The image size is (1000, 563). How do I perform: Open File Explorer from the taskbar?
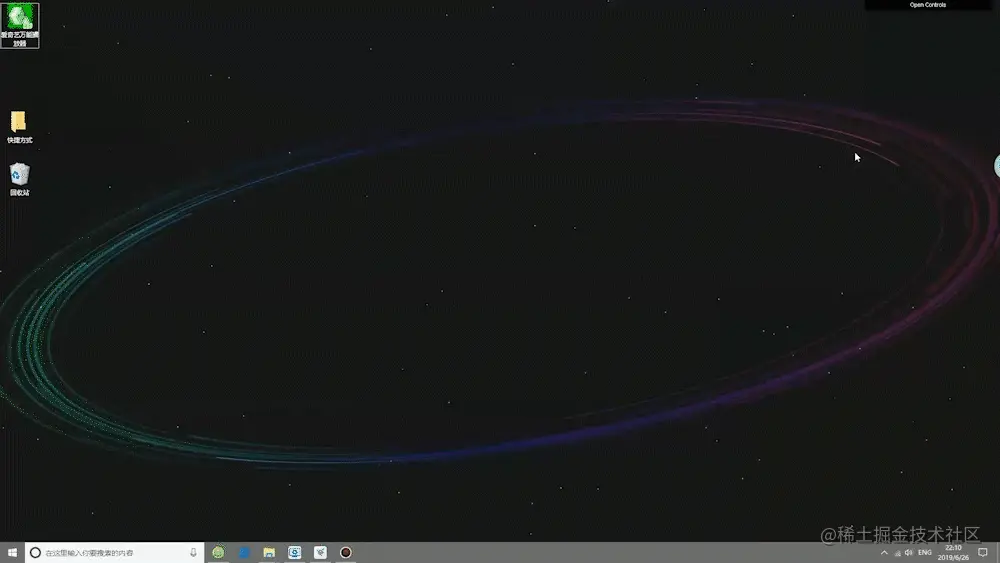(269, 552)
